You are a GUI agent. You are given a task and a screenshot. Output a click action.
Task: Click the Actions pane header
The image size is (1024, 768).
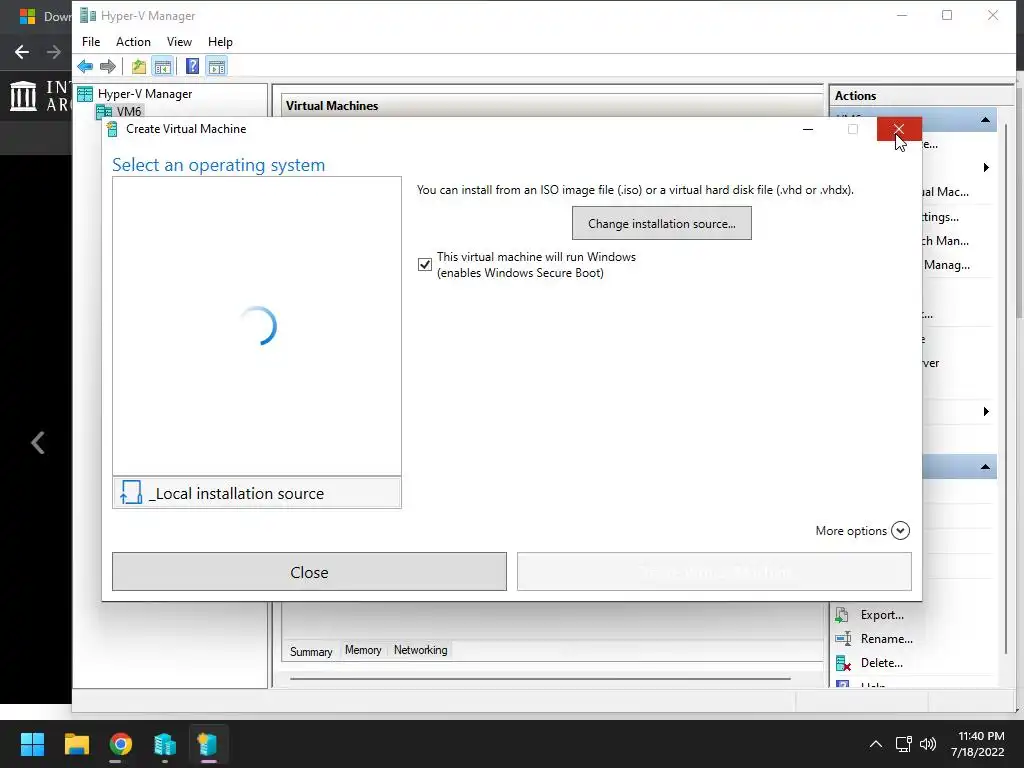coord(921,95)
